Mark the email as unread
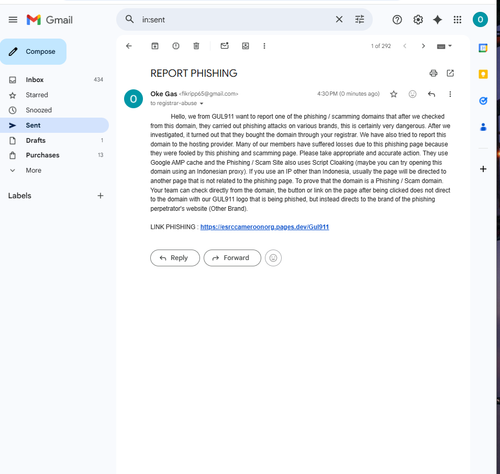The height and width of the screenshot is (474, 500). (225, 46)
